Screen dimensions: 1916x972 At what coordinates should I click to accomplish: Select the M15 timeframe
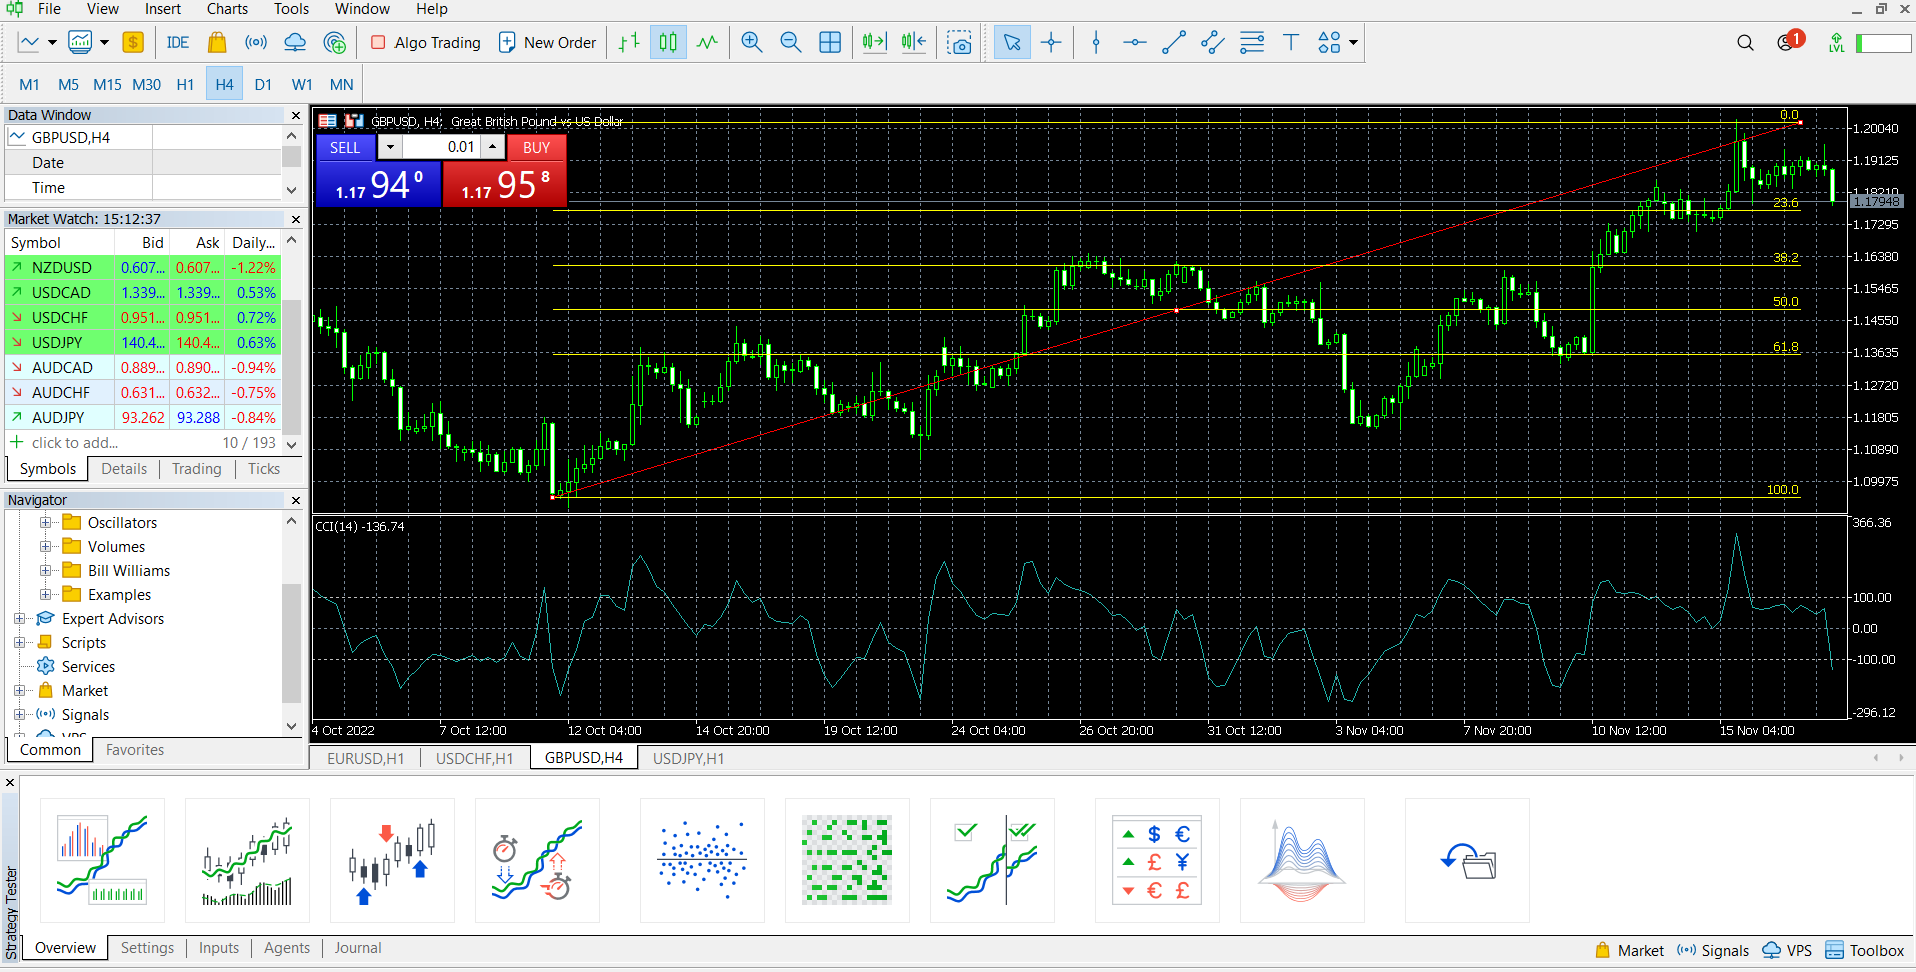(x=107, y=84)
